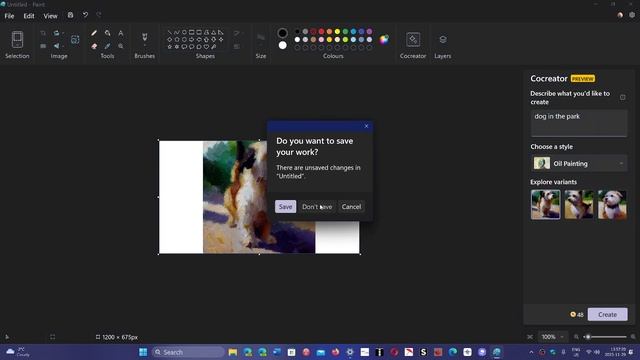This screenshot has width=640, height=360.
Task: Select the second dog variant thumbnail
Action: [x=579, y=204]
